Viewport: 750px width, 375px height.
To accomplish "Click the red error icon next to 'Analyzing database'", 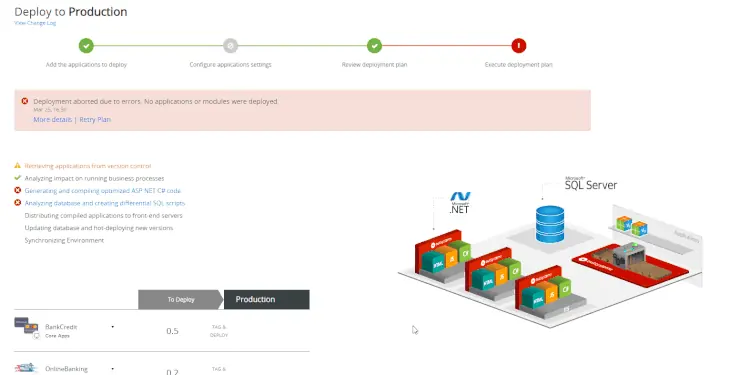I will (x=18, y=203).
